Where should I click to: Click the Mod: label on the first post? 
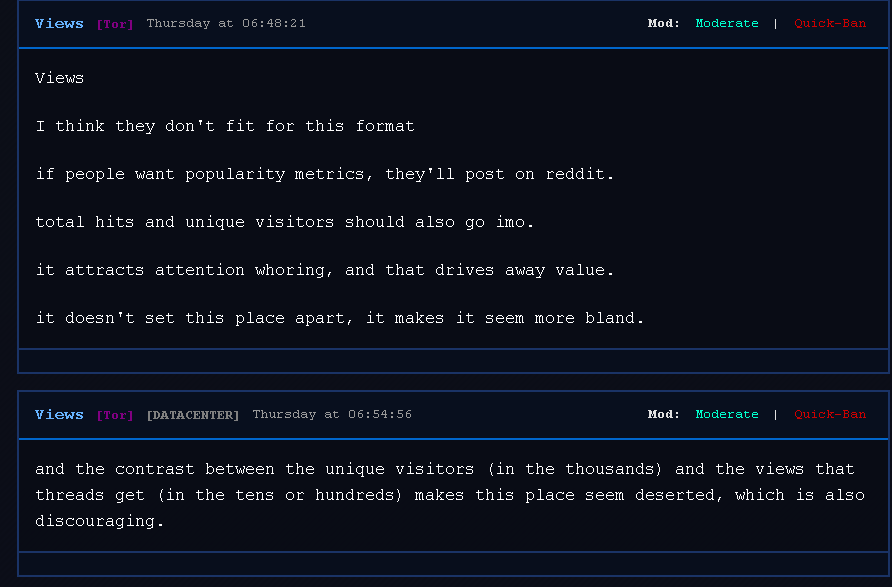663,23
